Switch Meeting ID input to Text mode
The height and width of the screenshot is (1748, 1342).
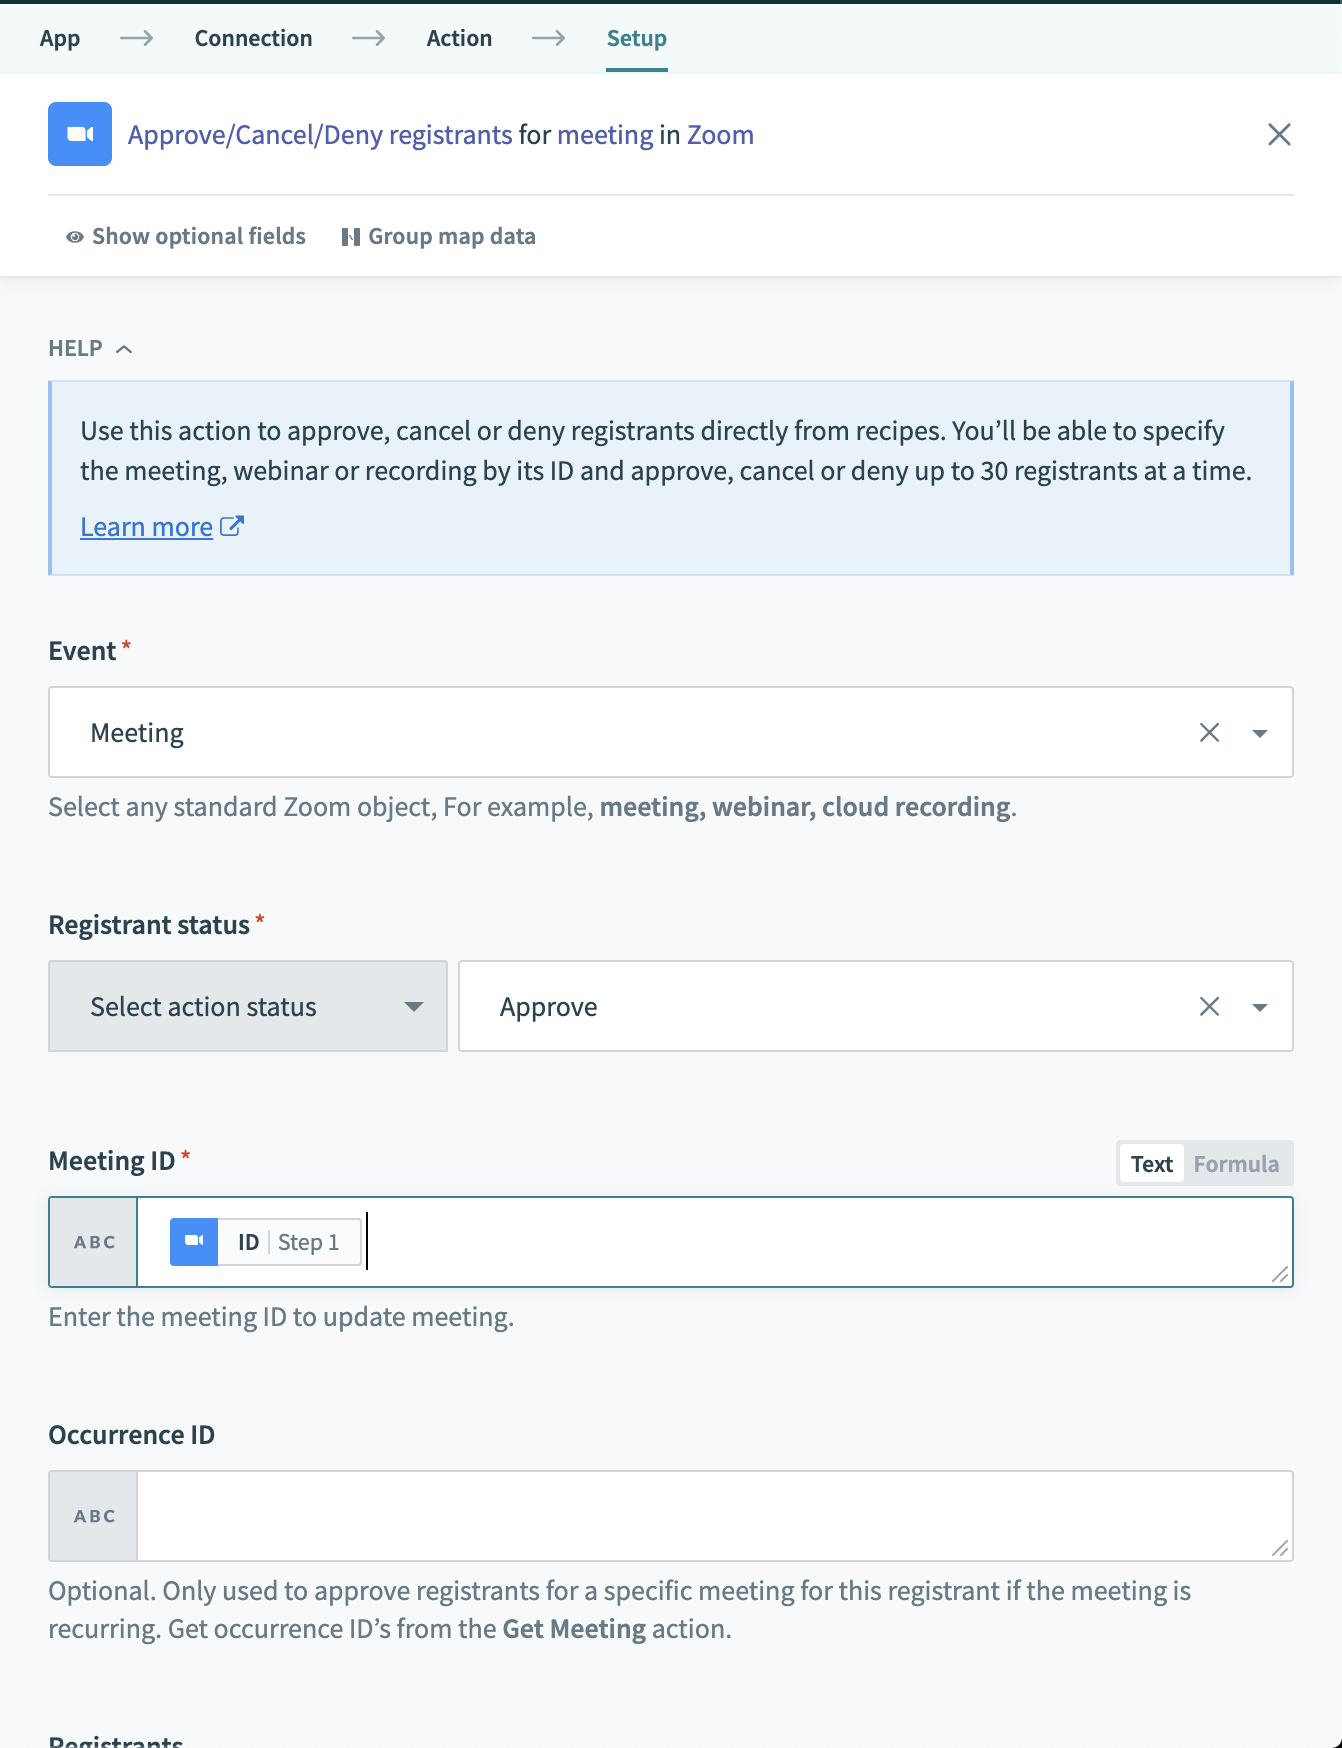pyautogui.click(x=1151, y=1164)
